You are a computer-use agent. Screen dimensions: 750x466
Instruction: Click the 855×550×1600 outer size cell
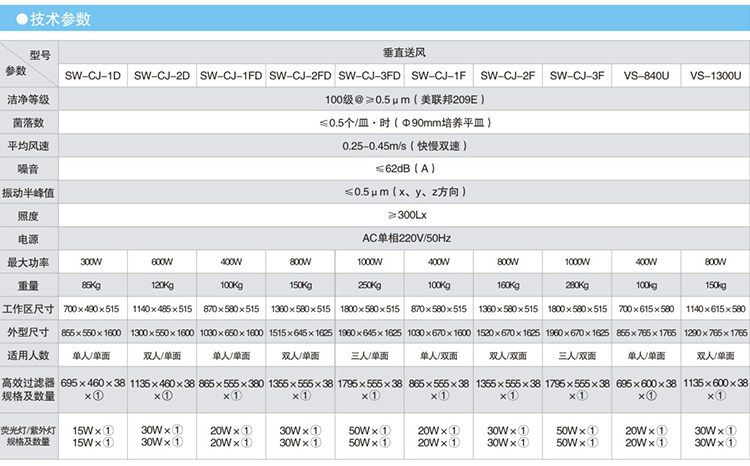point(91,333)
